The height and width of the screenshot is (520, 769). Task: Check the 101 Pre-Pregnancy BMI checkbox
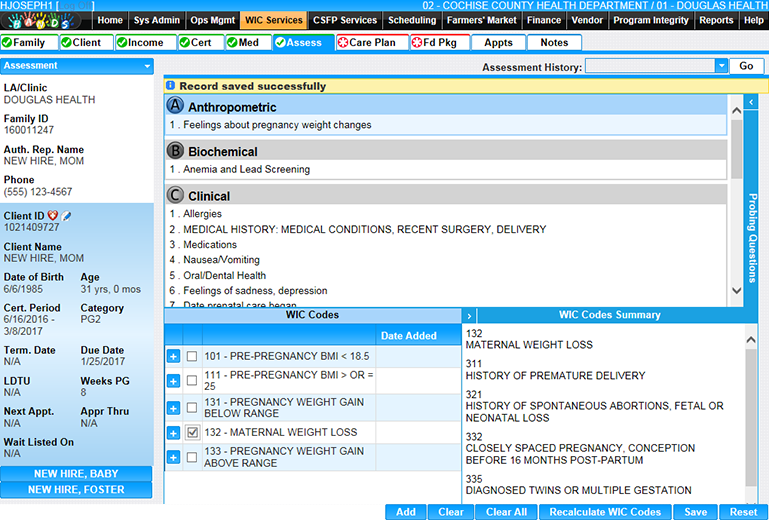[x=192, y=355]
